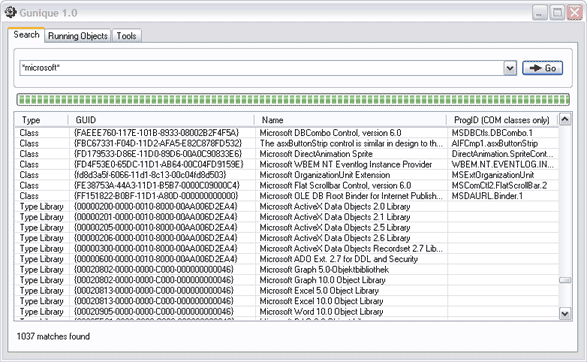Viewport: 587px width, 362px height.
Task: Click GUID starting with {FE38753A-44A3
Action: click(x=156, y=185)
